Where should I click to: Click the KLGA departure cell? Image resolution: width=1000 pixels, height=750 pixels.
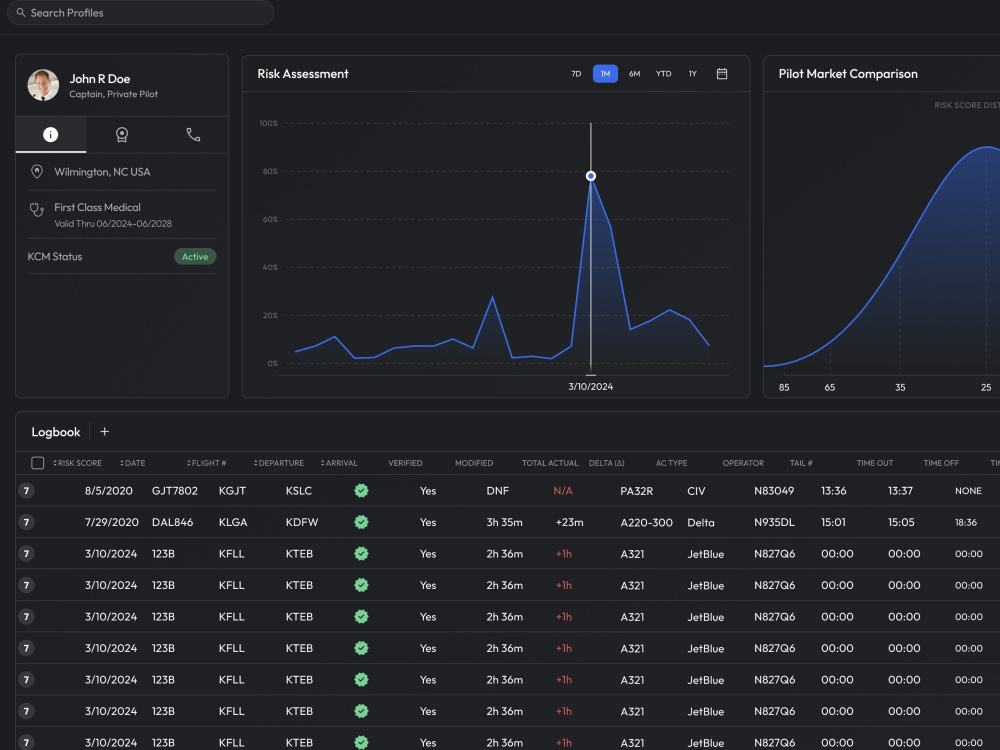pyautogui.click(x=233, y=522)
